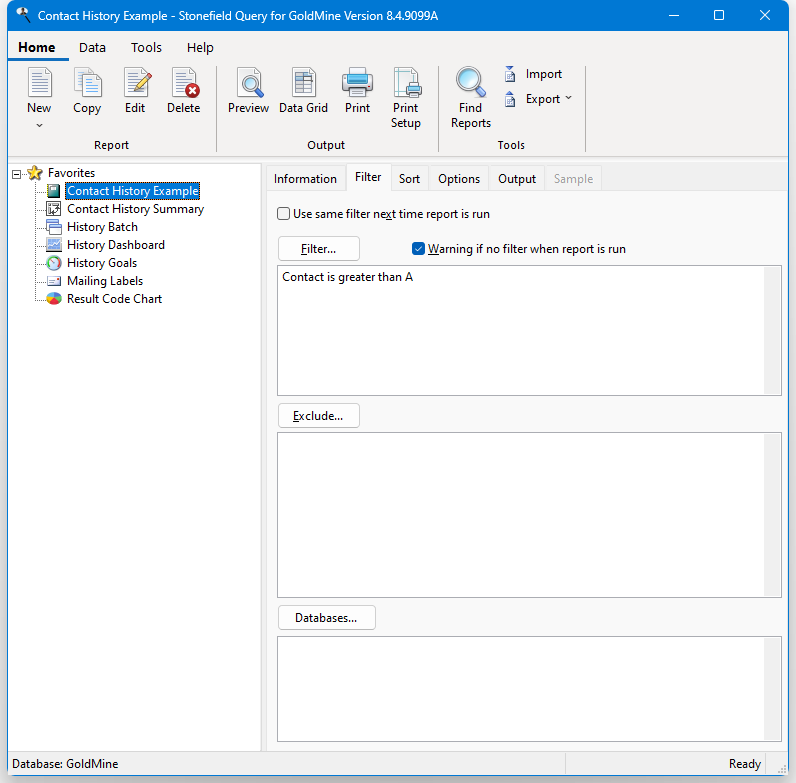Click the Filter... button
The width and height of the screenshot is (796, 783).
tap(319, 249)
